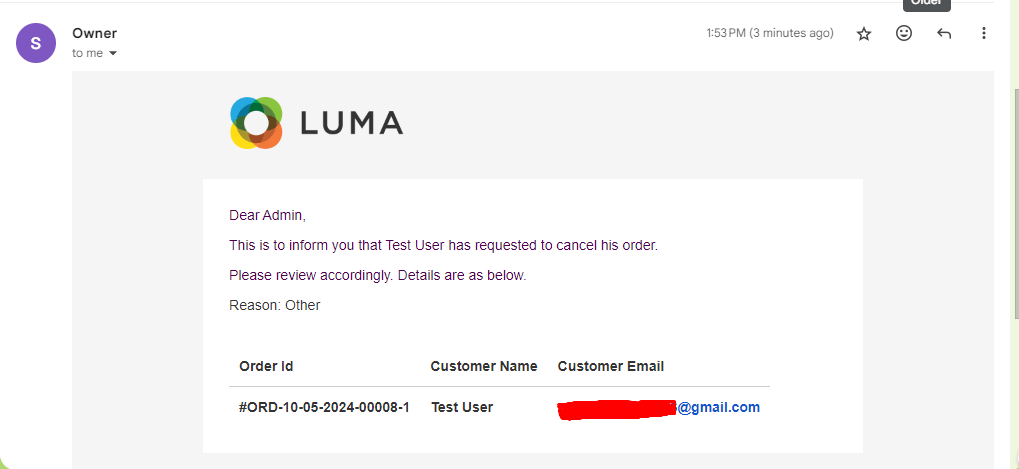Open the three-dot More options menu
The width and height of the screenshot is (1019, 469).
click(984, 34)
